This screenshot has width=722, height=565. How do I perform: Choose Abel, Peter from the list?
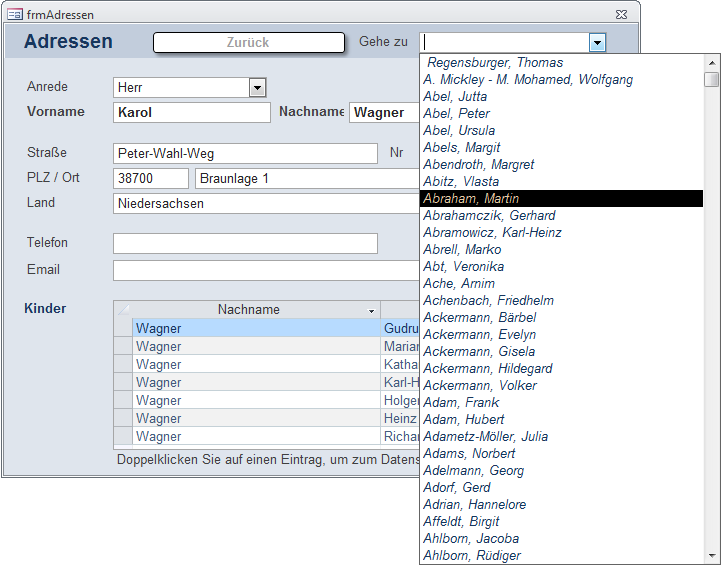[562, 114]
